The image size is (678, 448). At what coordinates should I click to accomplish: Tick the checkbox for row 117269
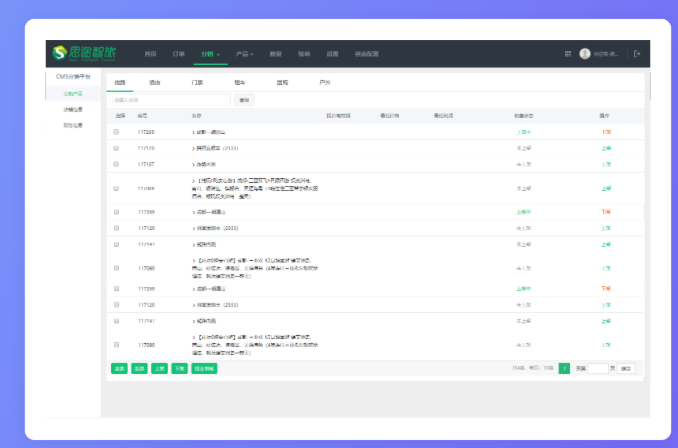point(116,132)
